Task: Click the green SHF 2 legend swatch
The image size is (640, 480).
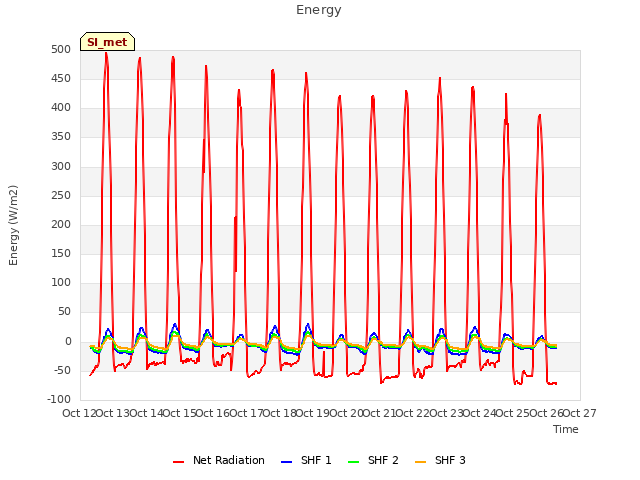Action: [353, 462]
